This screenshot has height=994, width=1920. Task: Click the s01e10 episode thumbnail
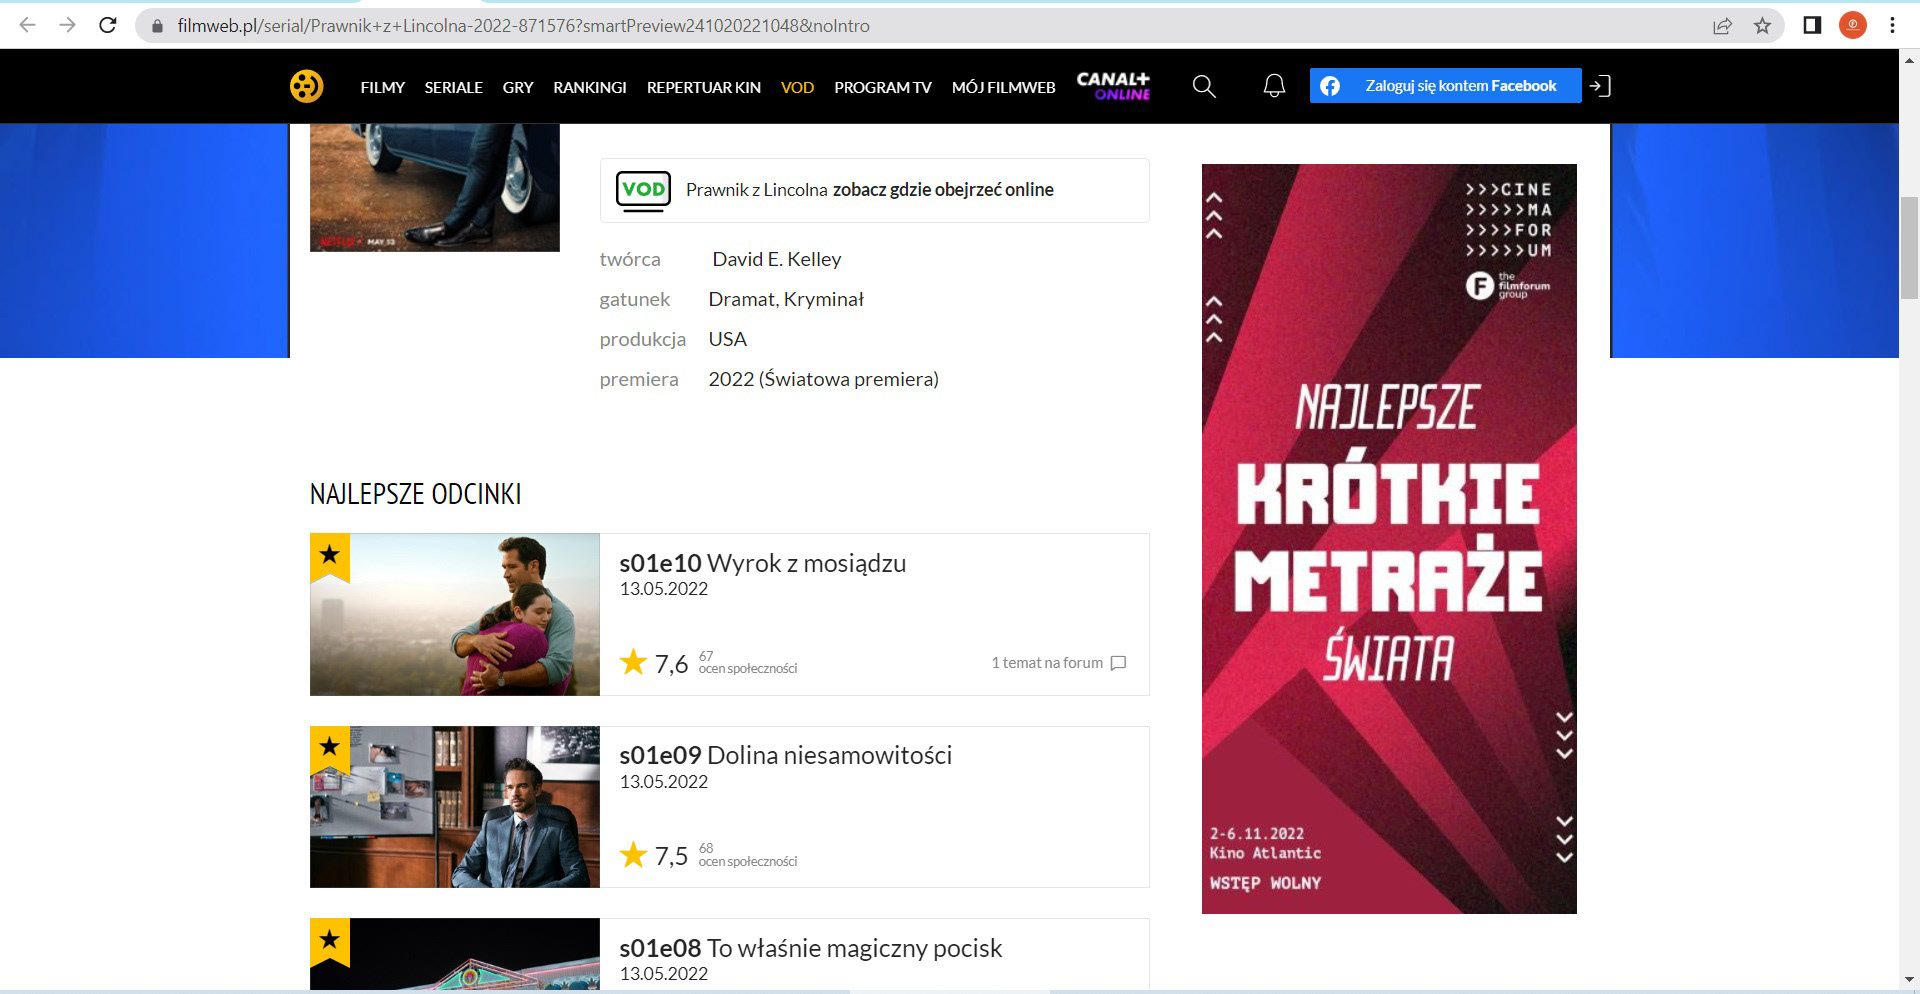click(455, 614)
